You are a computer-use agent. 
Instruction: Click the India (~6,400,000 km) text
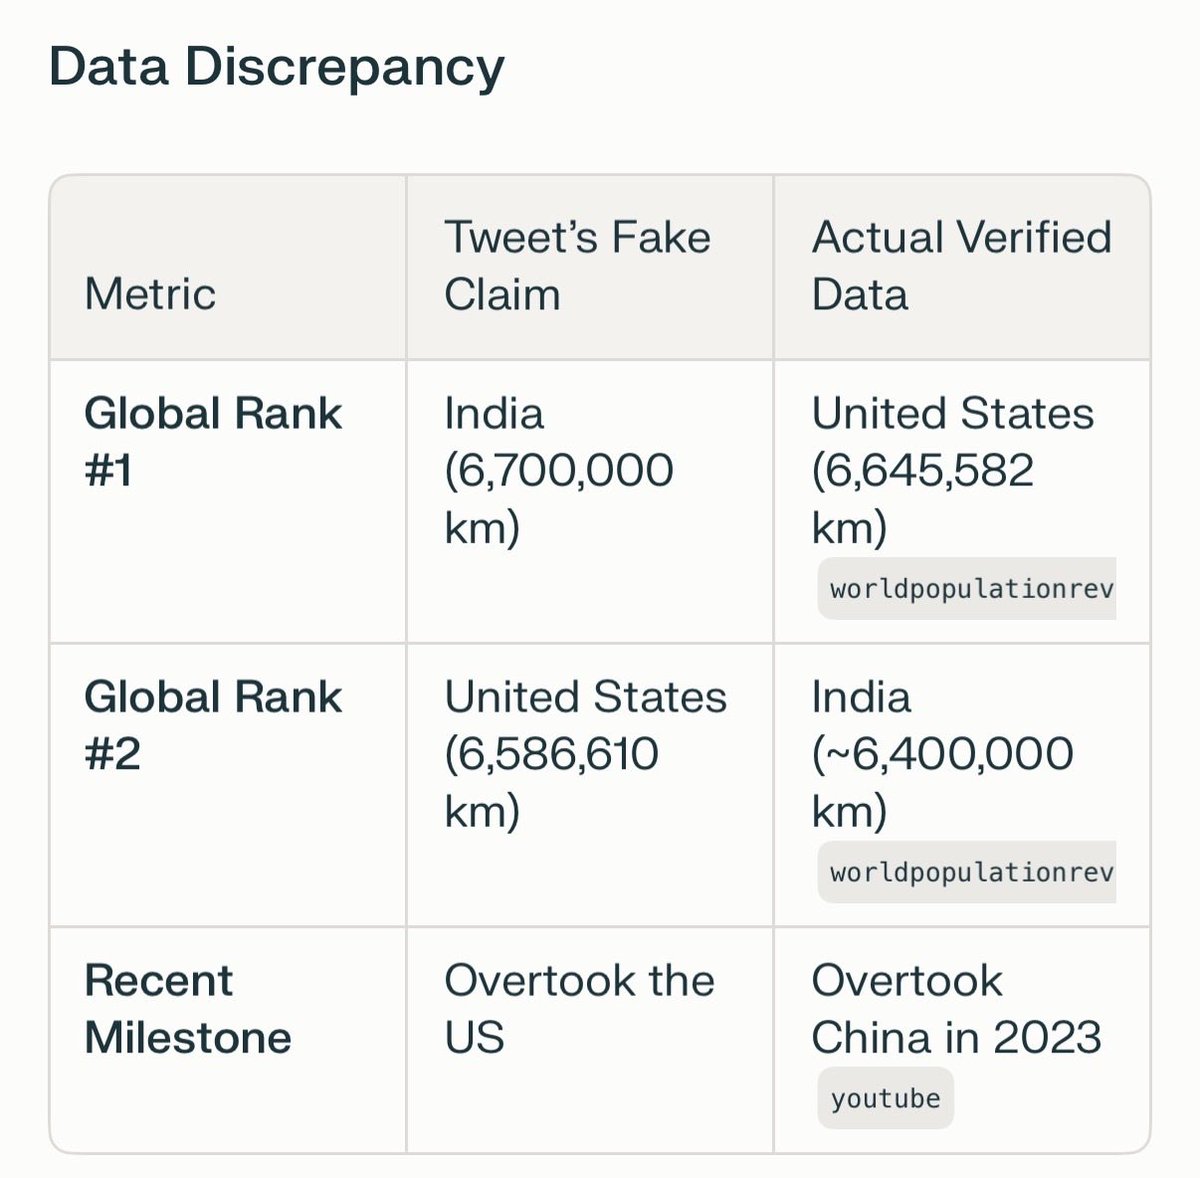coord(943,754)
